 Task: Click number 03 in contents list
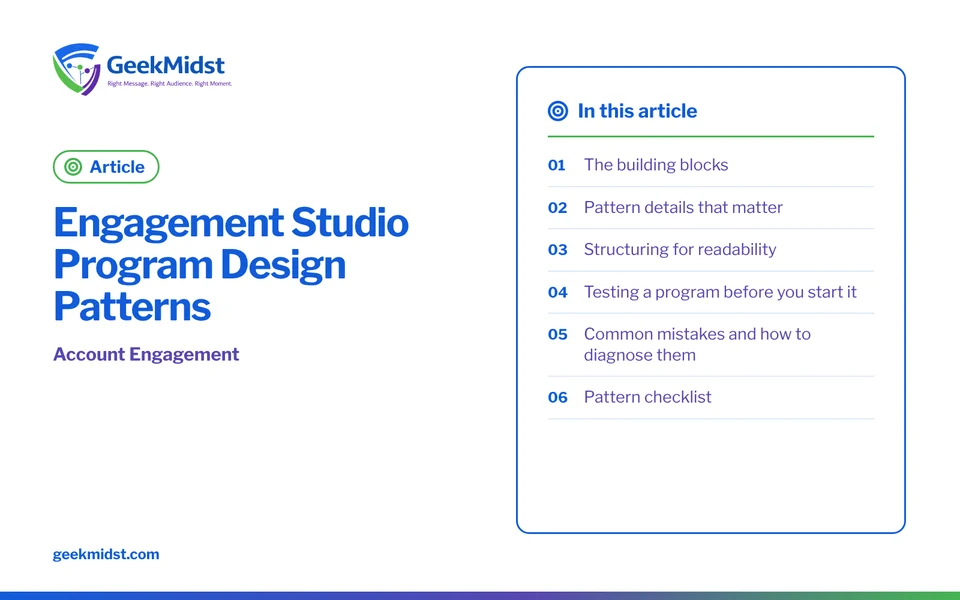[558, 250]
